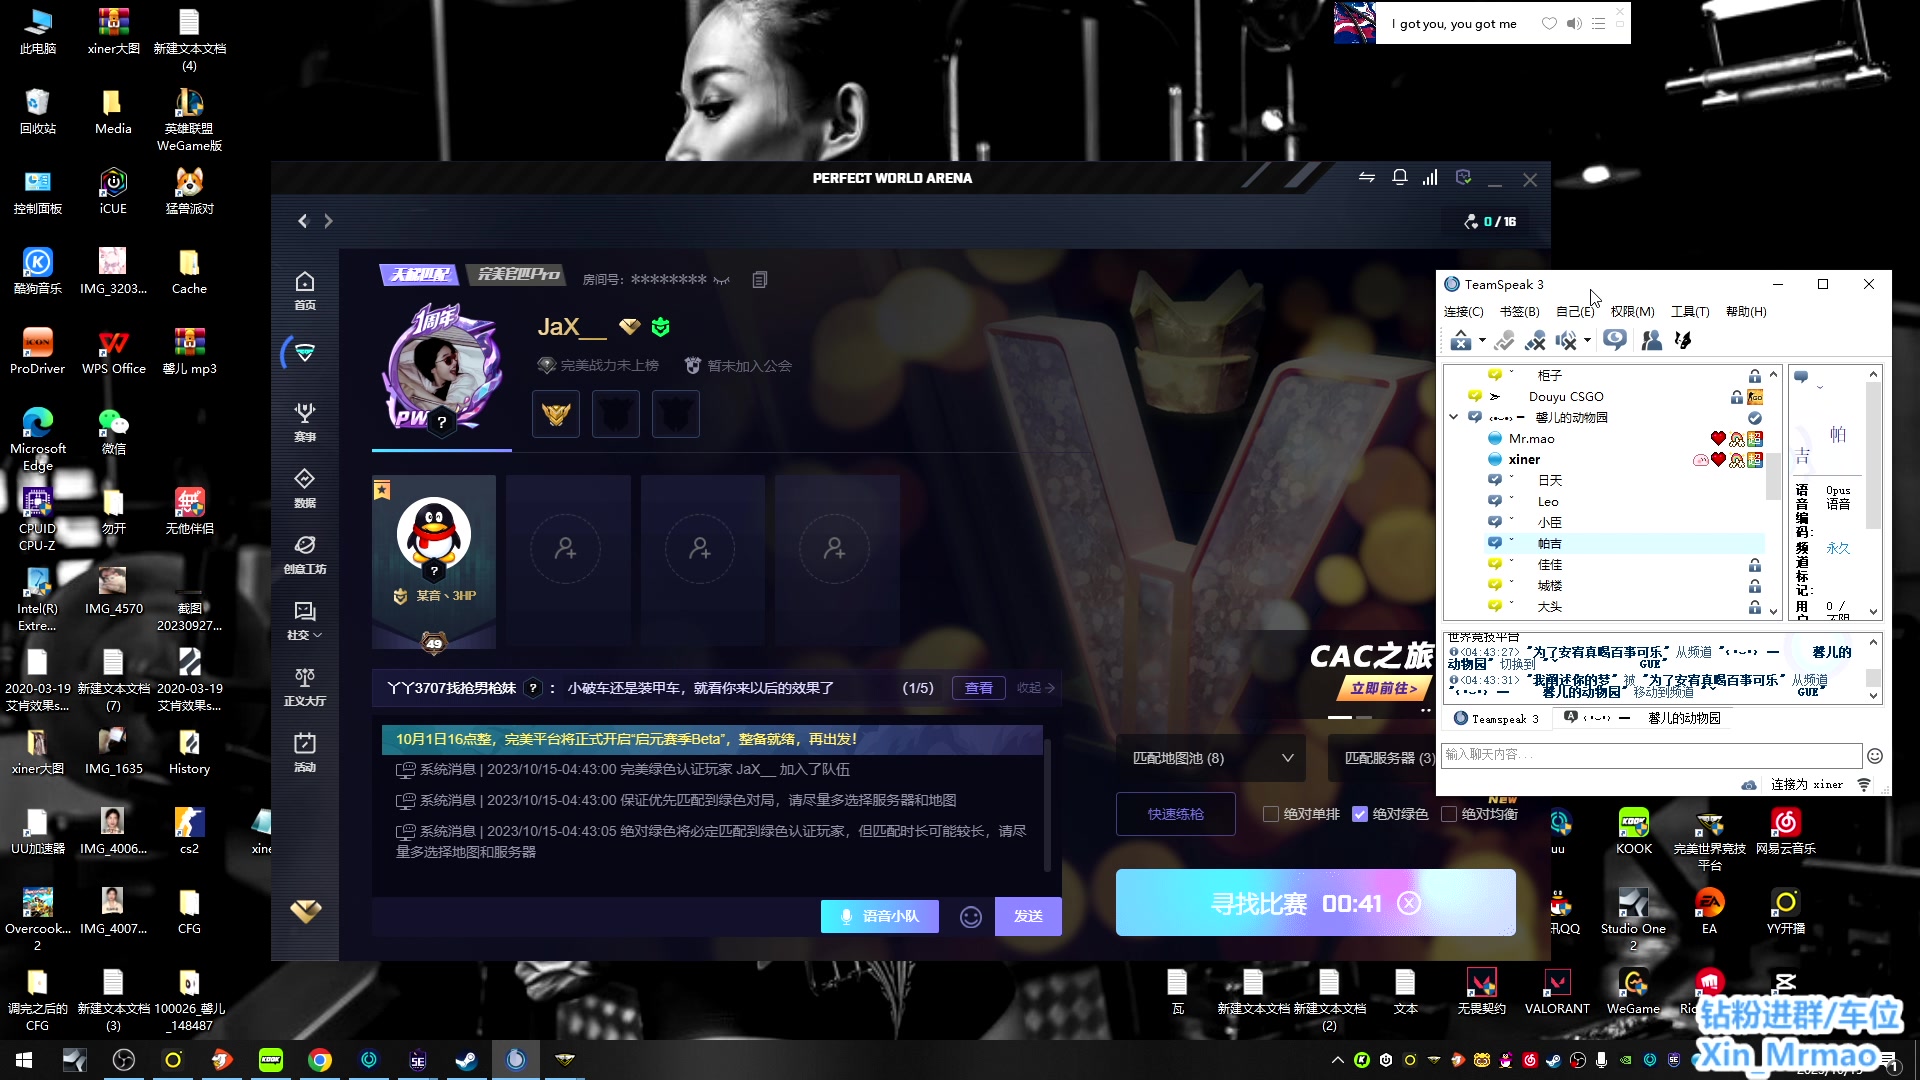Open the 创意工坊 workshop section
The width and height of the screenshot is (1920, 1080).
(x=305, y=554)
